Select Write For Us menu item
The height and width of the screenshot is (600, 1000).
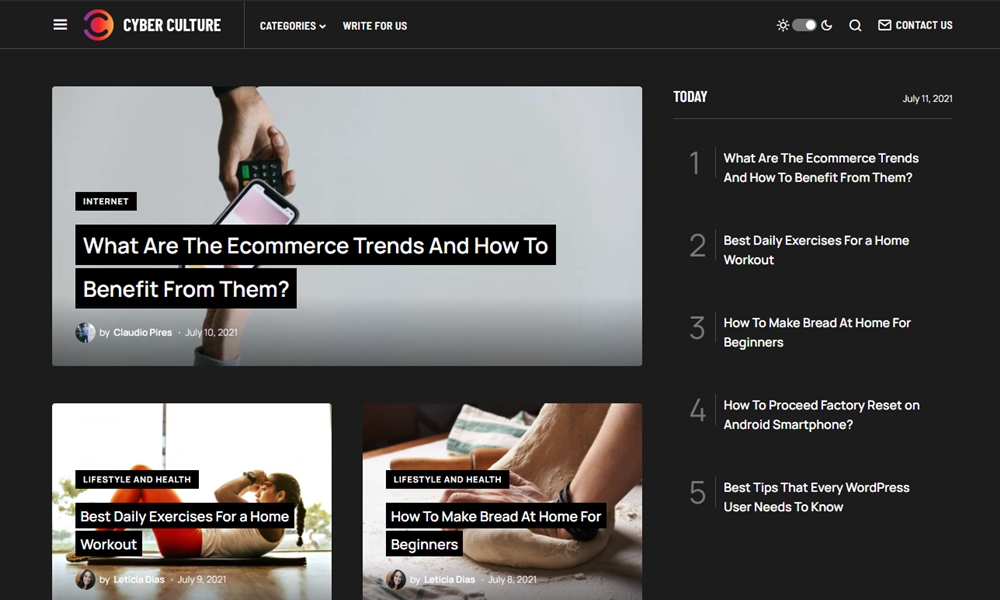coord(375,26)
